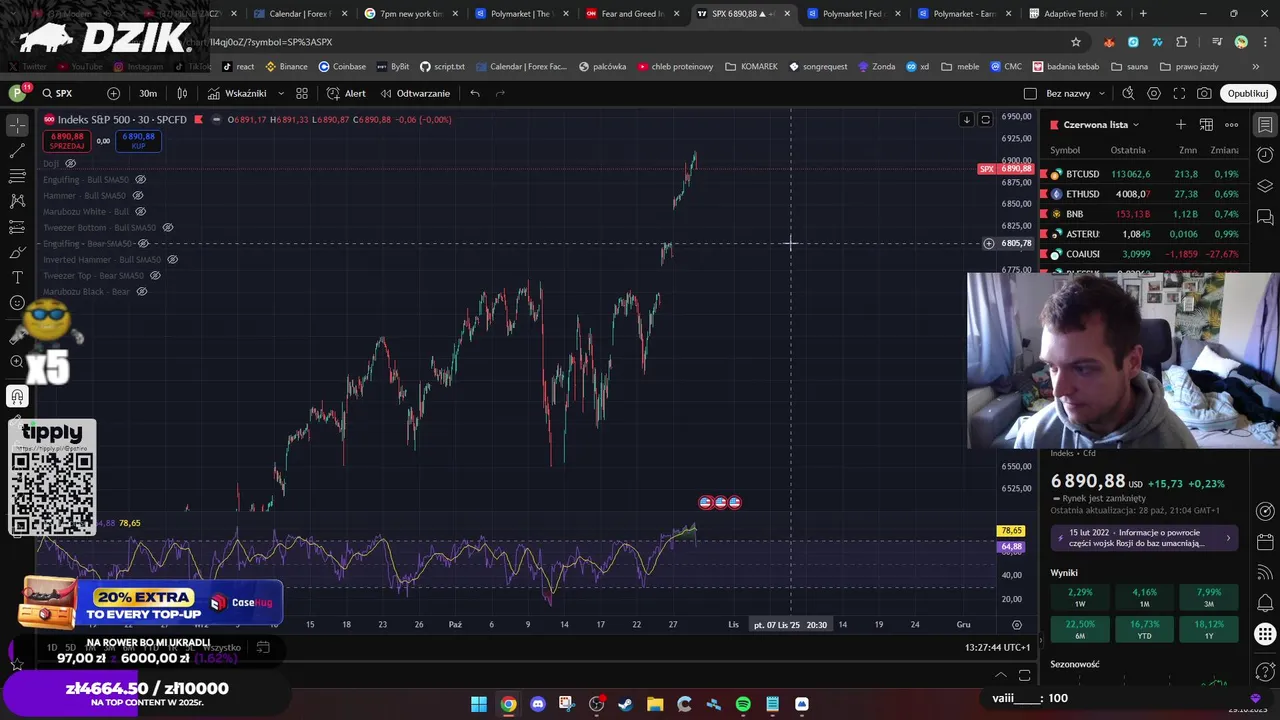Click the YTD performance tile 16,73%
This screenshot has width=1280, height=720.
[1144, 629]
